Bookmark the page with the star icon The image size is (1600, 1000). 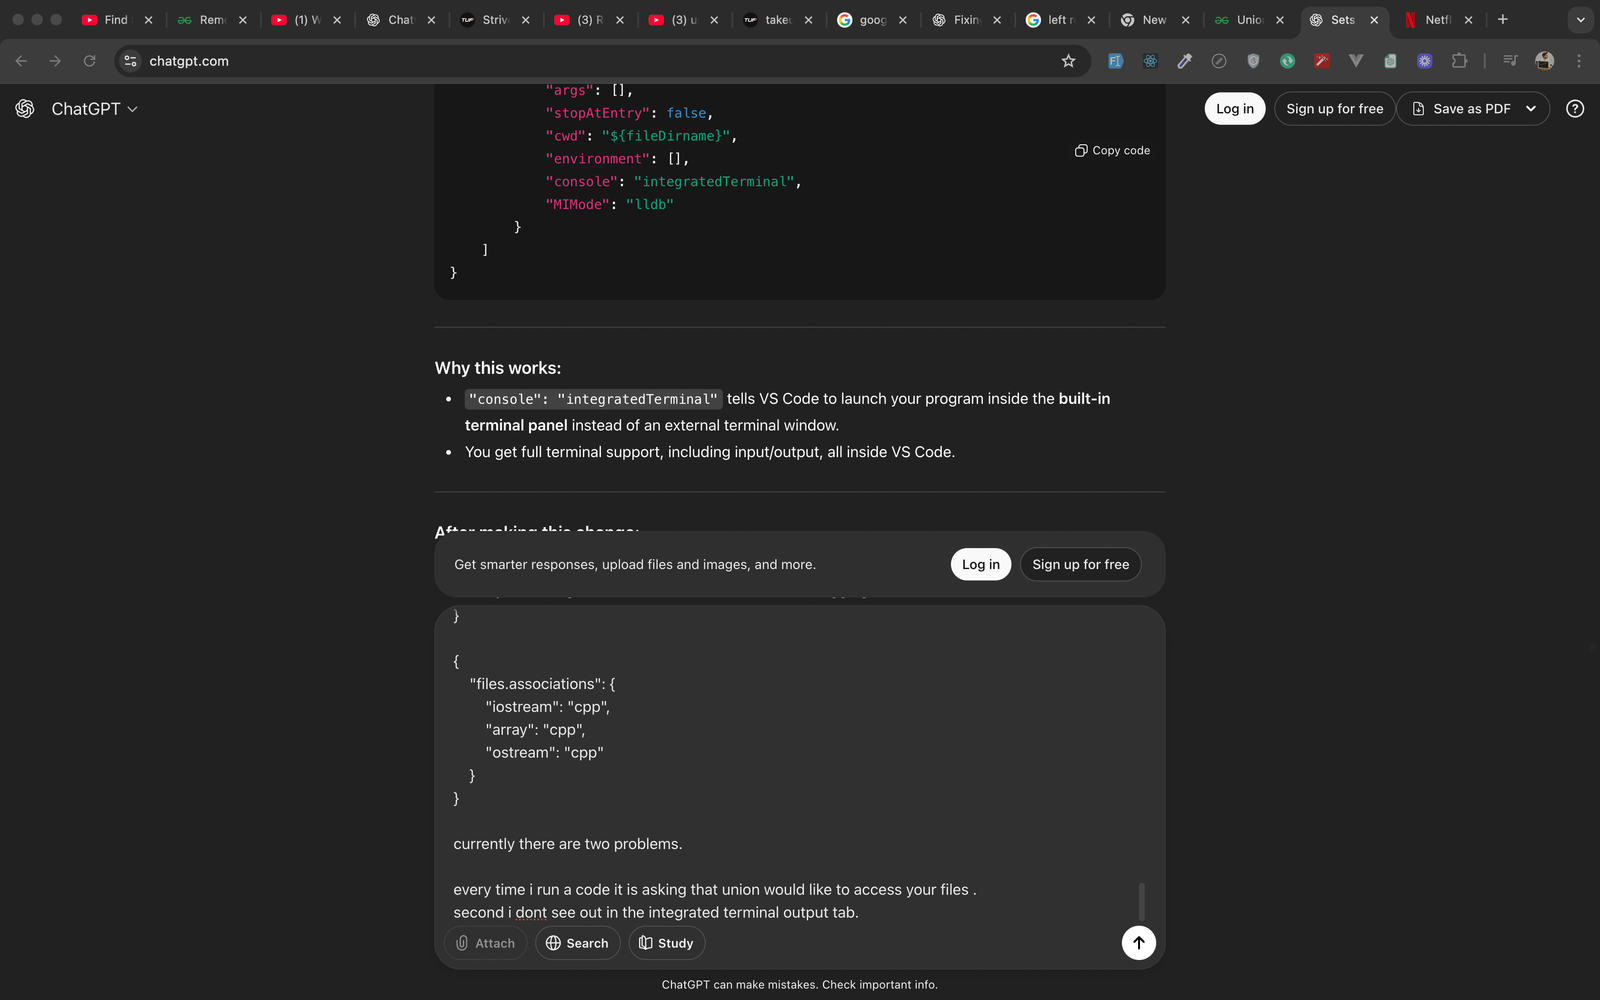[1068, 61]
